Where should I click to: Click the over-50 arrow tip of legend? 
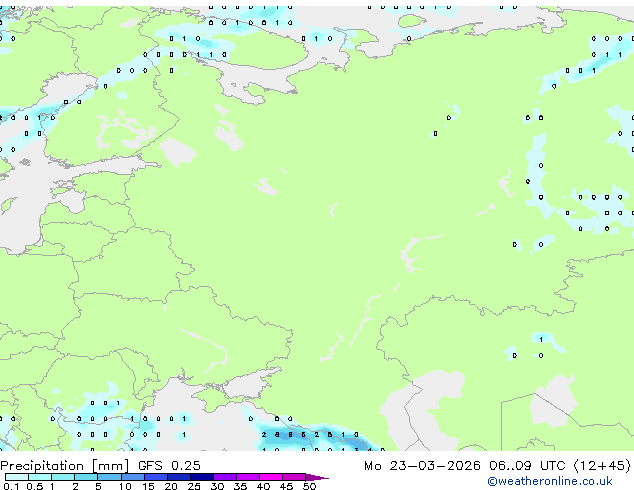317,478
